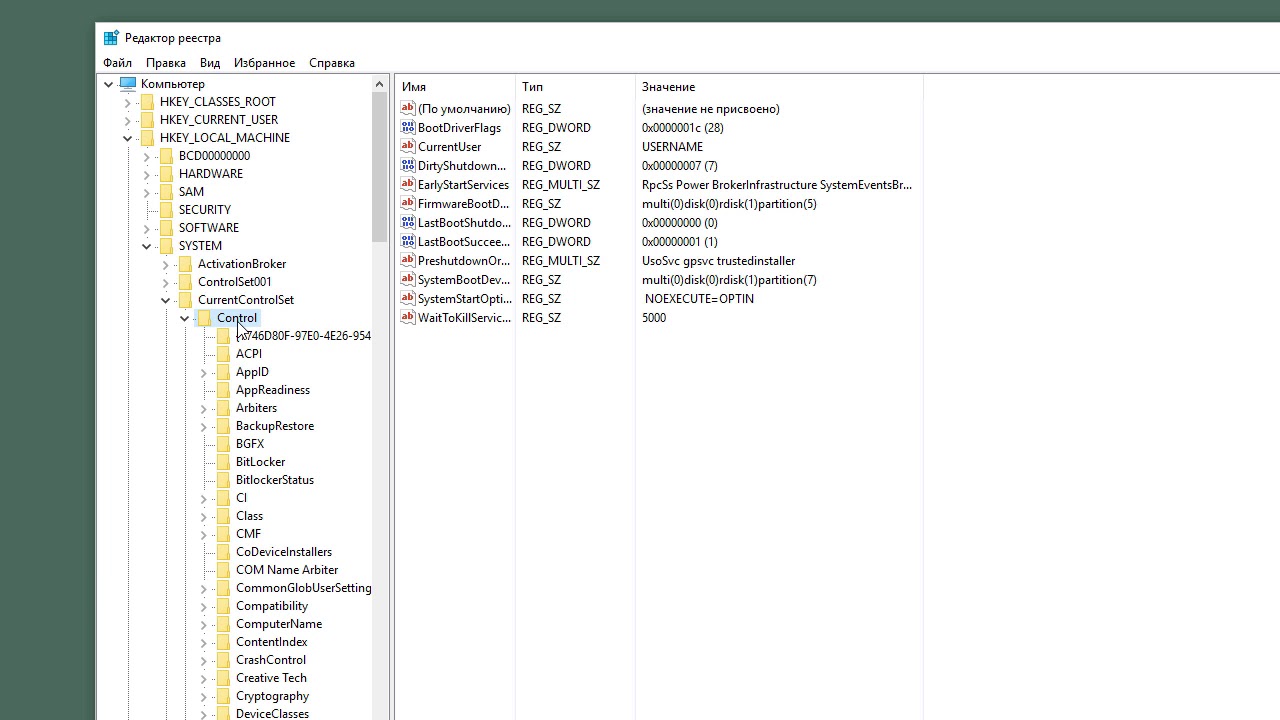Click the string icon beside CurrentUser

pos(407,147)
